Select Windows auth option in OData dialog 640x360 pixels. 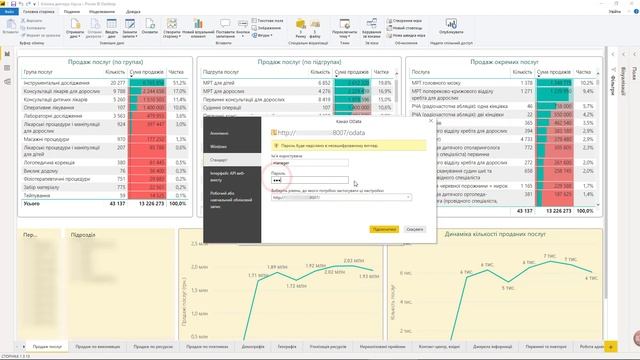coord(232,147)
